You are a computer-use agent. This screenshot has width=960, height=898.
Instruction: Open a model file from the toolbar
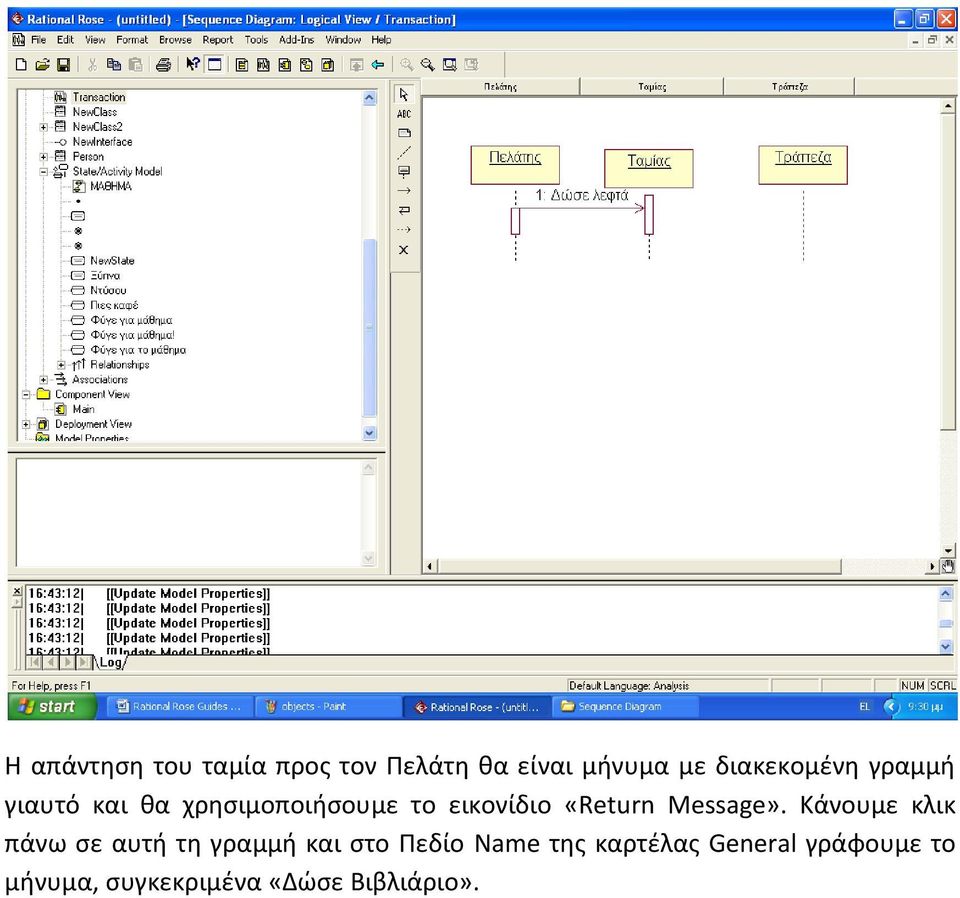coord(42,64)
